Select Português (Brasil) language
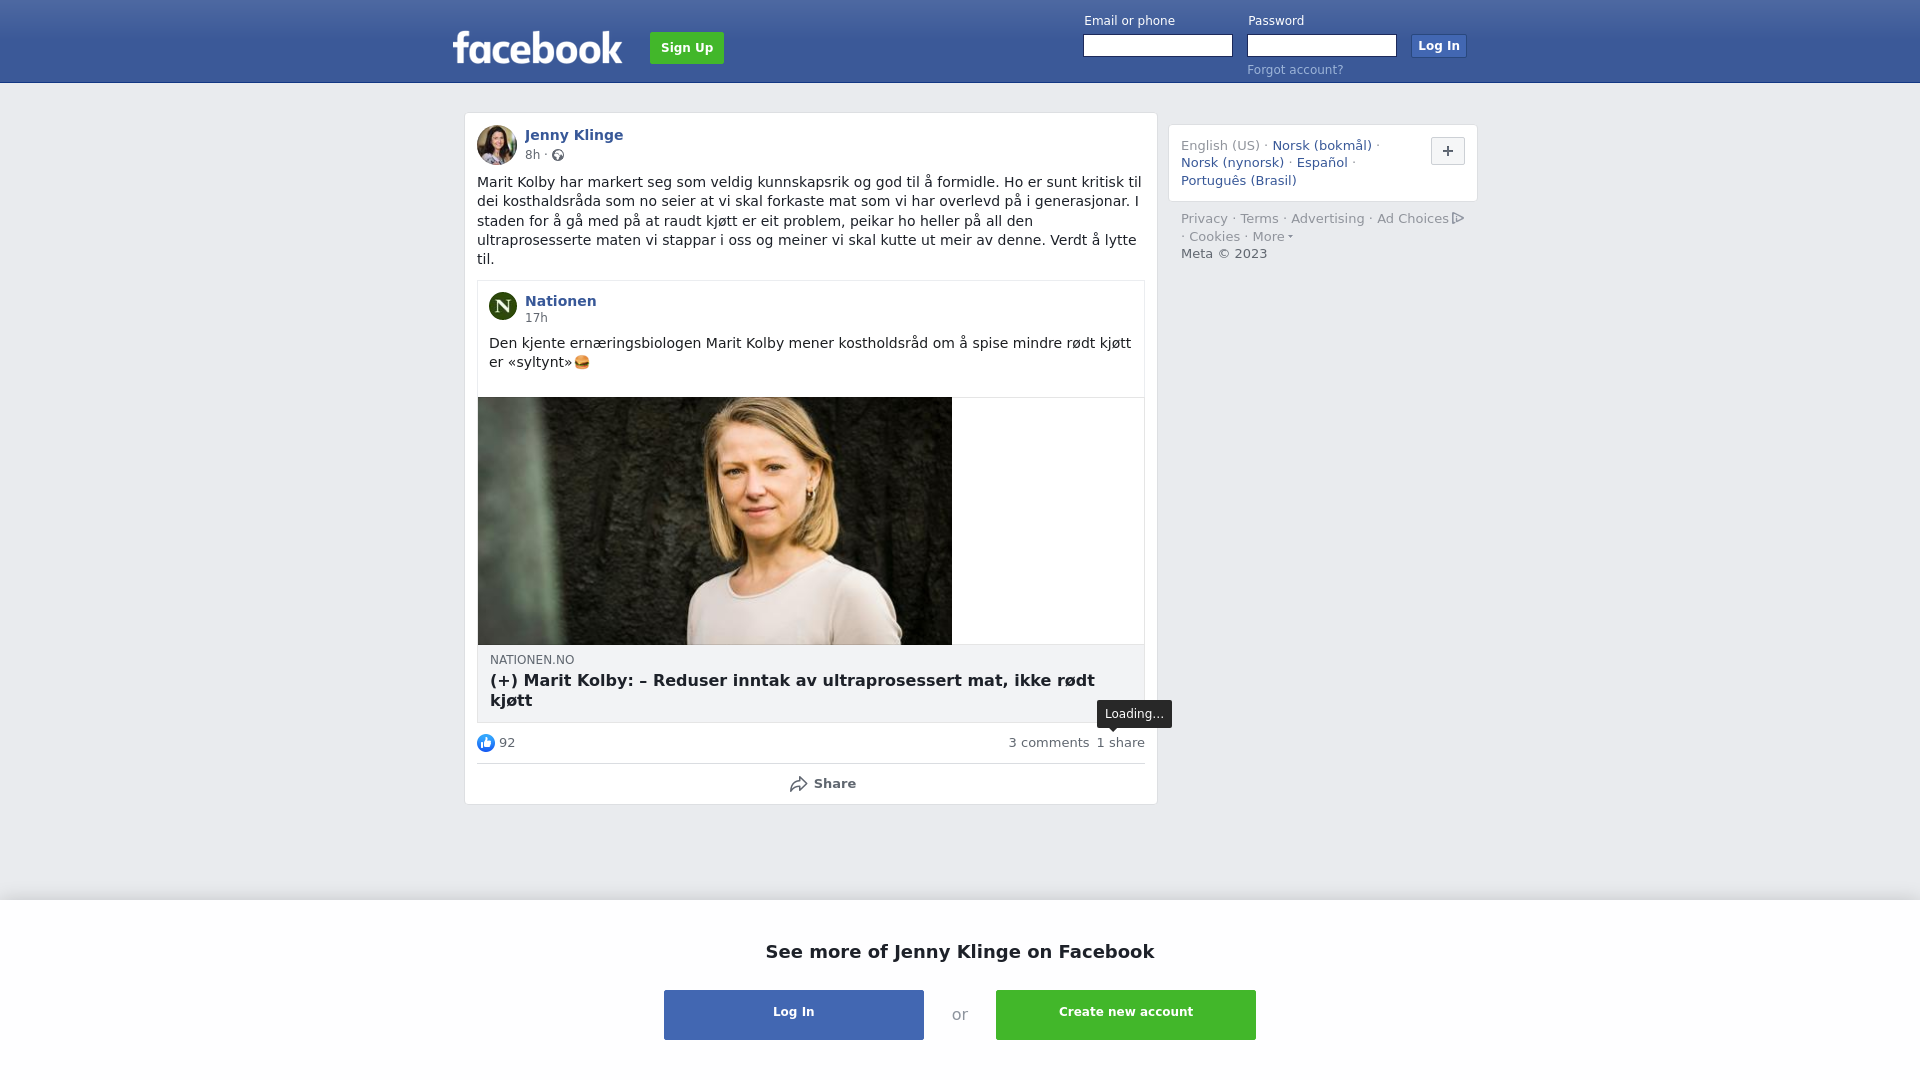This screenshot has height=1080, width=1920. [x=1239, y=181]
